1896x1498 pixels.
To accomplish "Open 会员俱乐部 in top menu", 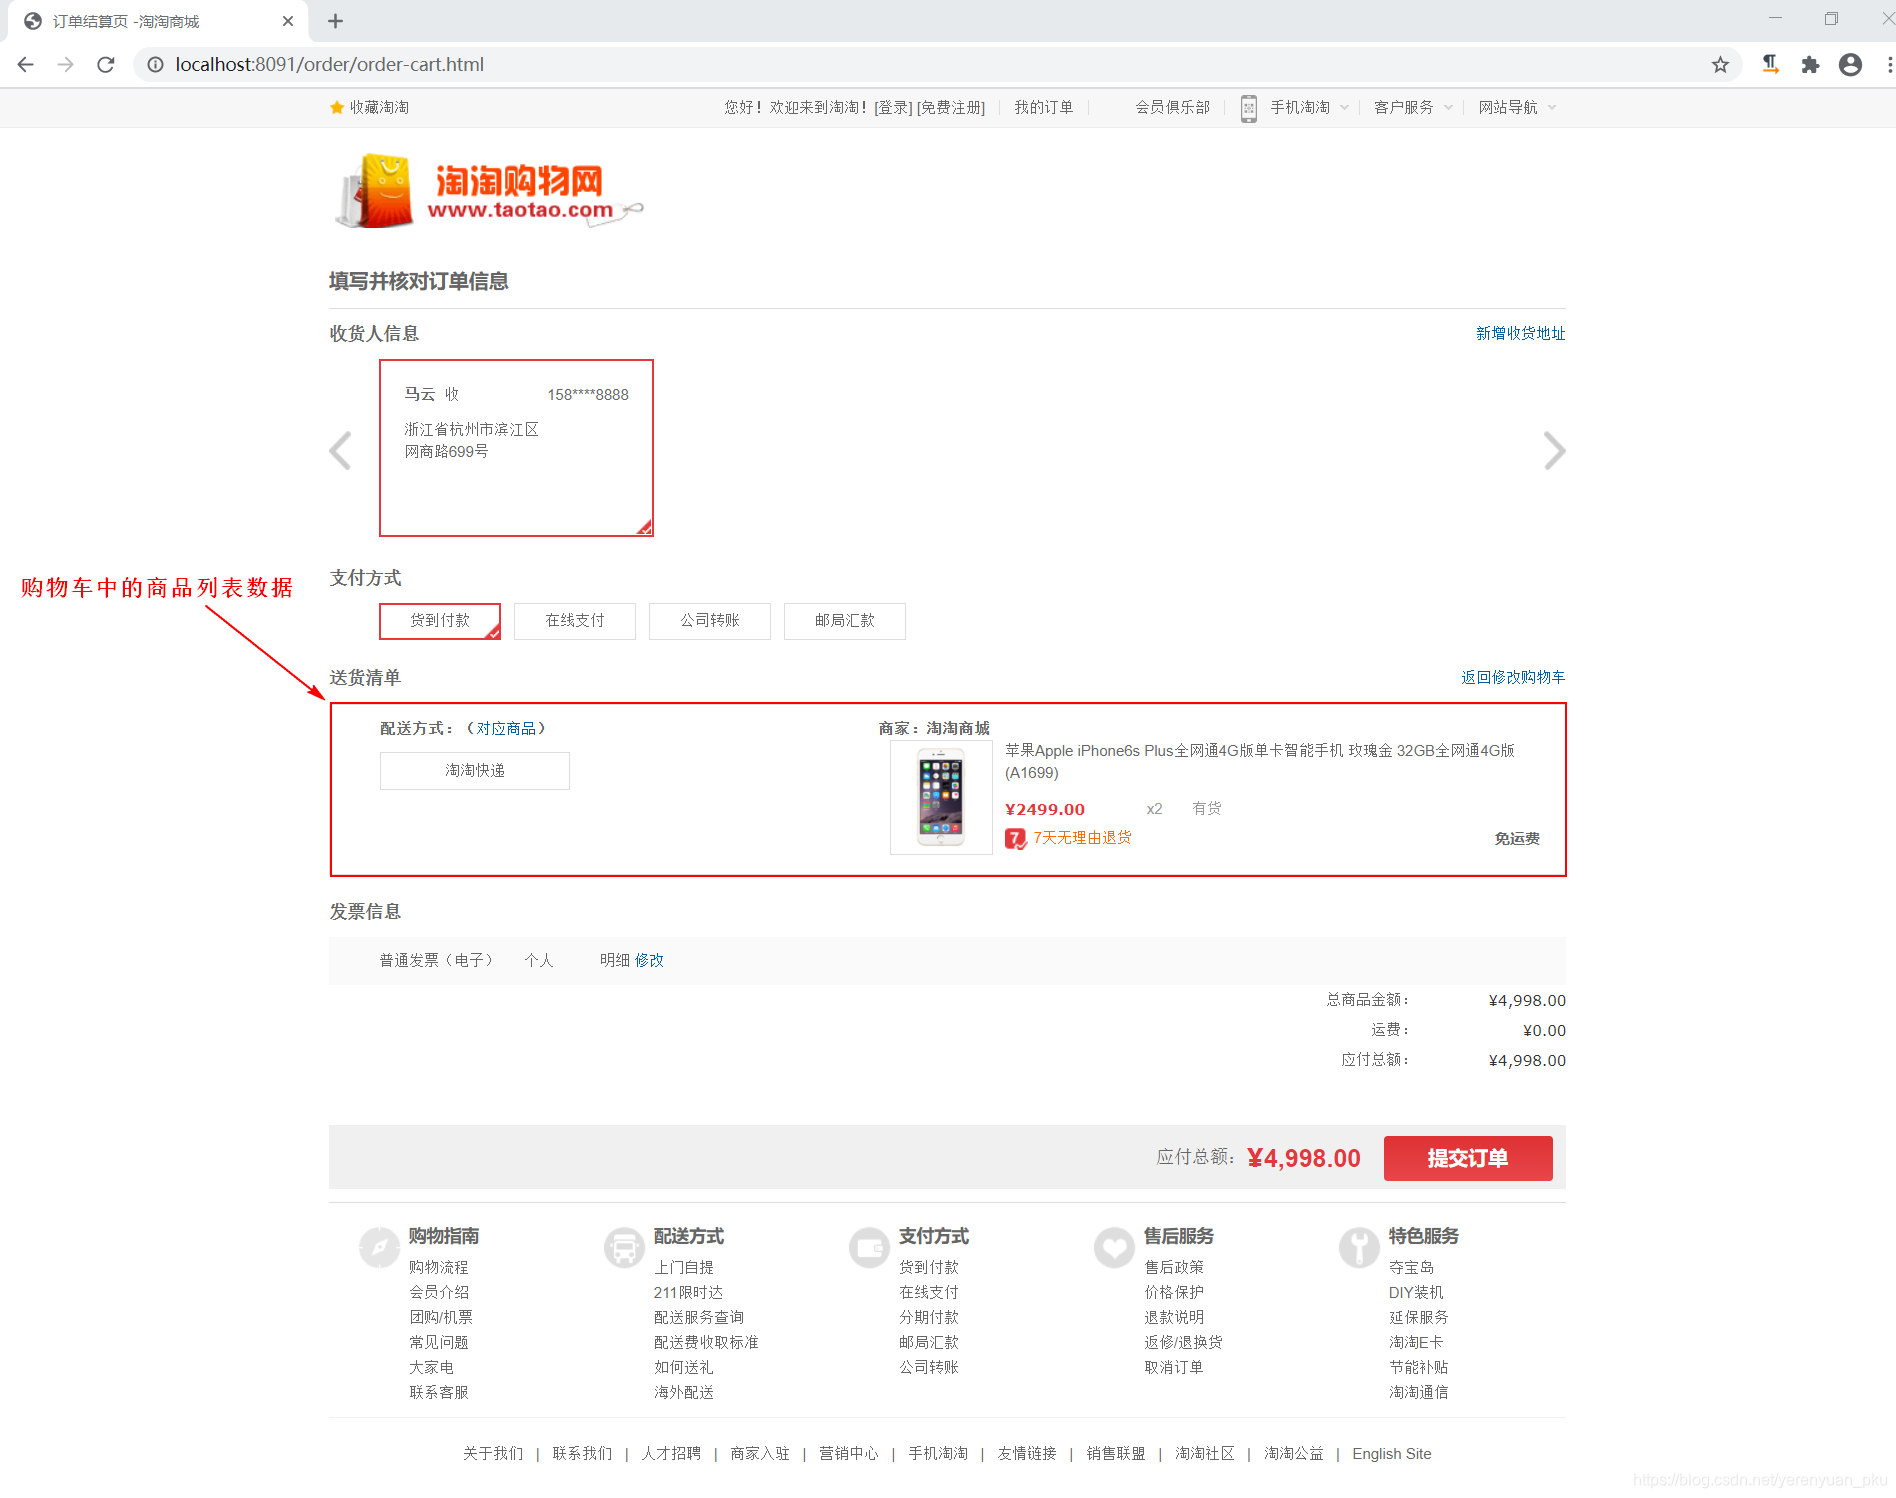I will (x=1173, y=108).
